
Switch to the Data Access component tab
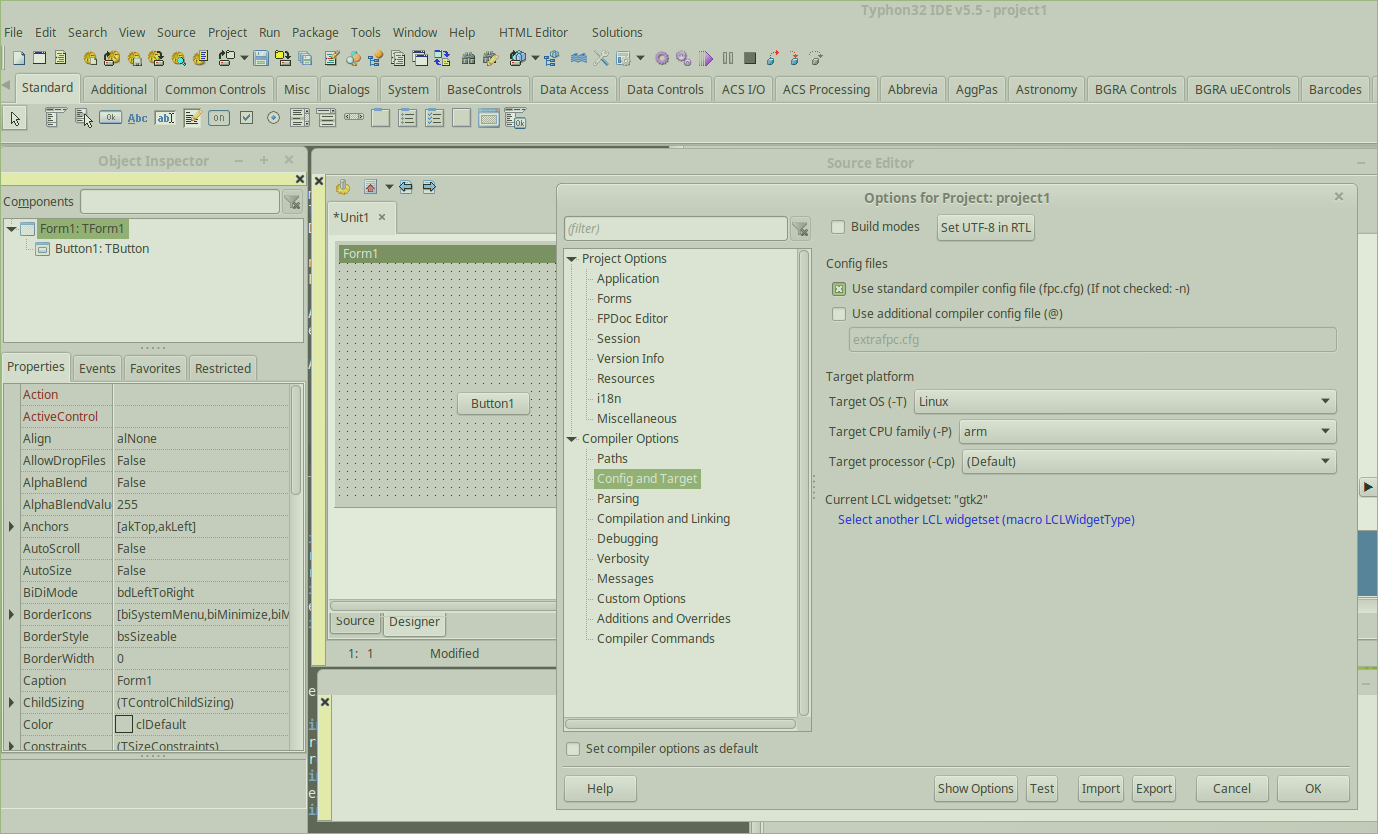(574, 89)
